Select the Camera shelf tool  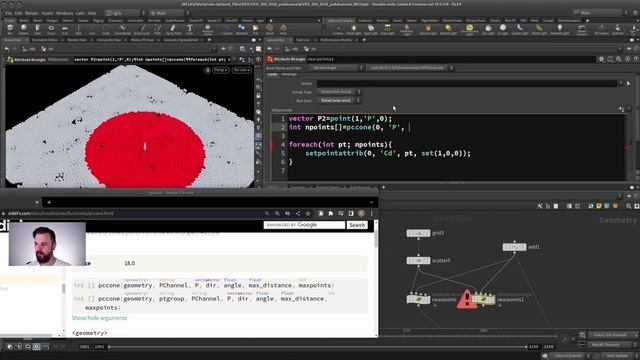tap(338, 29)
